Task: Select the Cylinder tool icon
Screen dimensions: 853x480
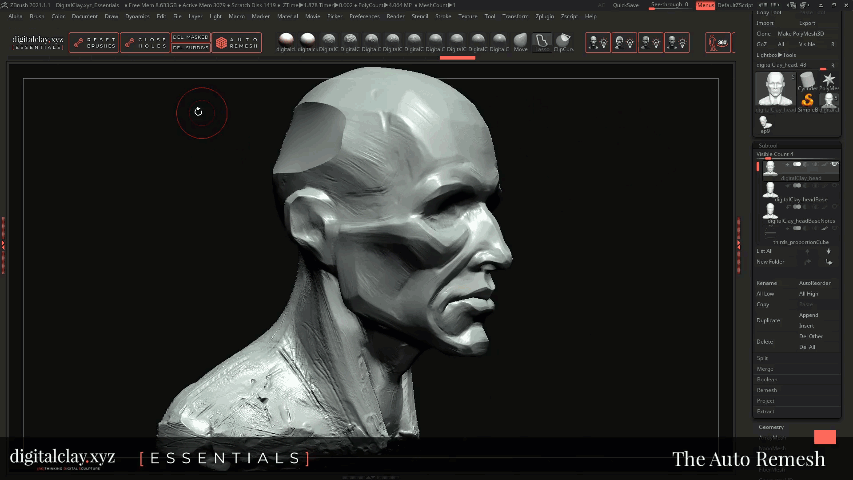Action: tap(807, 81)
